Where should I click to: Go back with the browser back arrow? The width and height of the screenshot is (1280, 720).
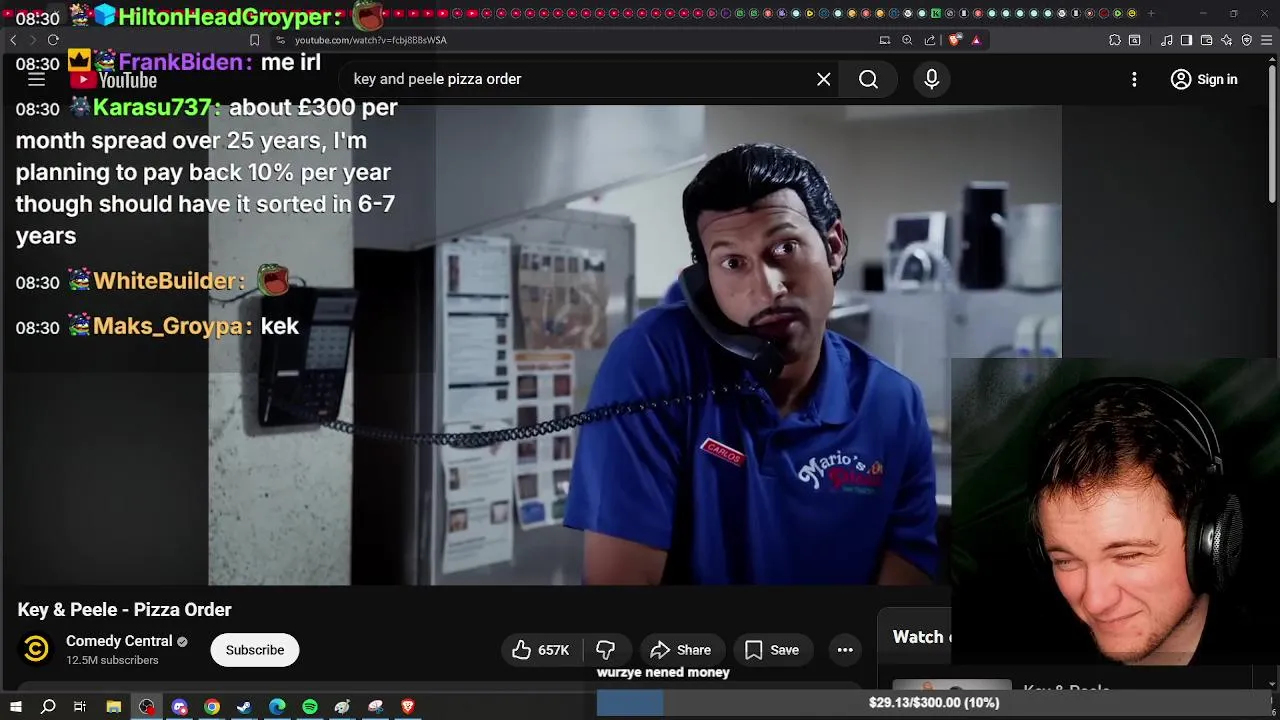pos(13,40)
